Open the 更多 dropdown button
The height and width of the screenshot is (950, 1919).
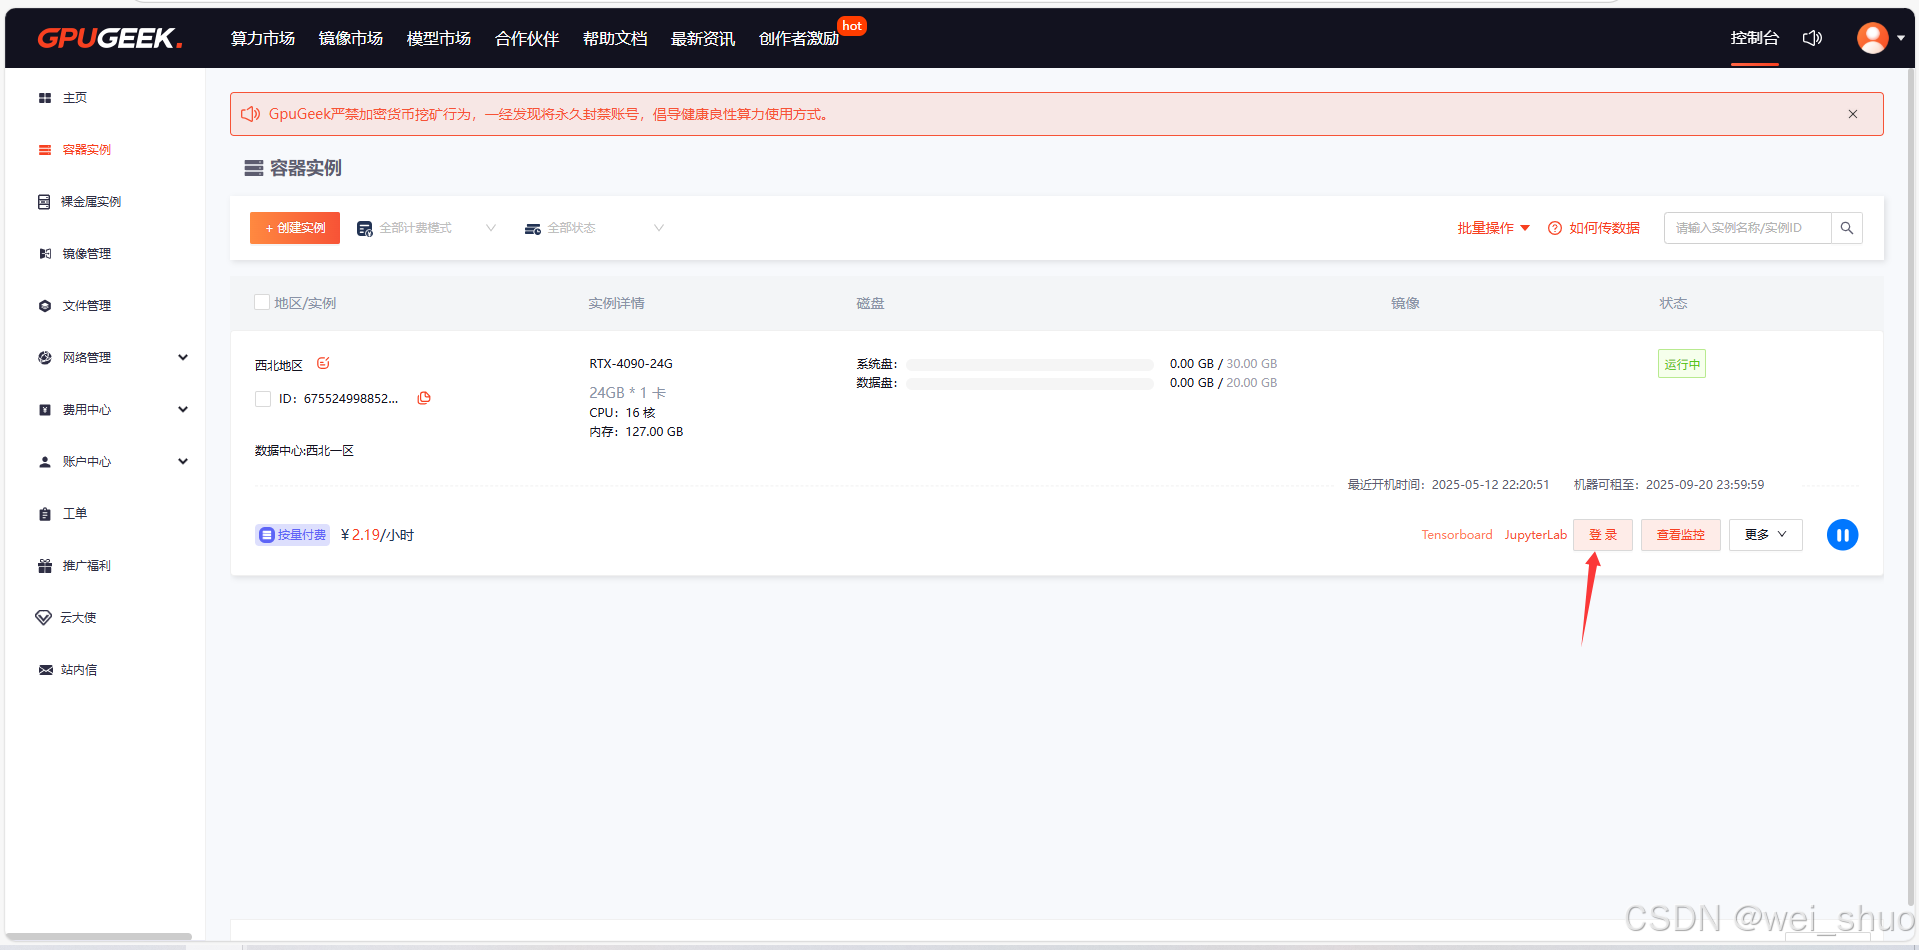point(1766,535)
